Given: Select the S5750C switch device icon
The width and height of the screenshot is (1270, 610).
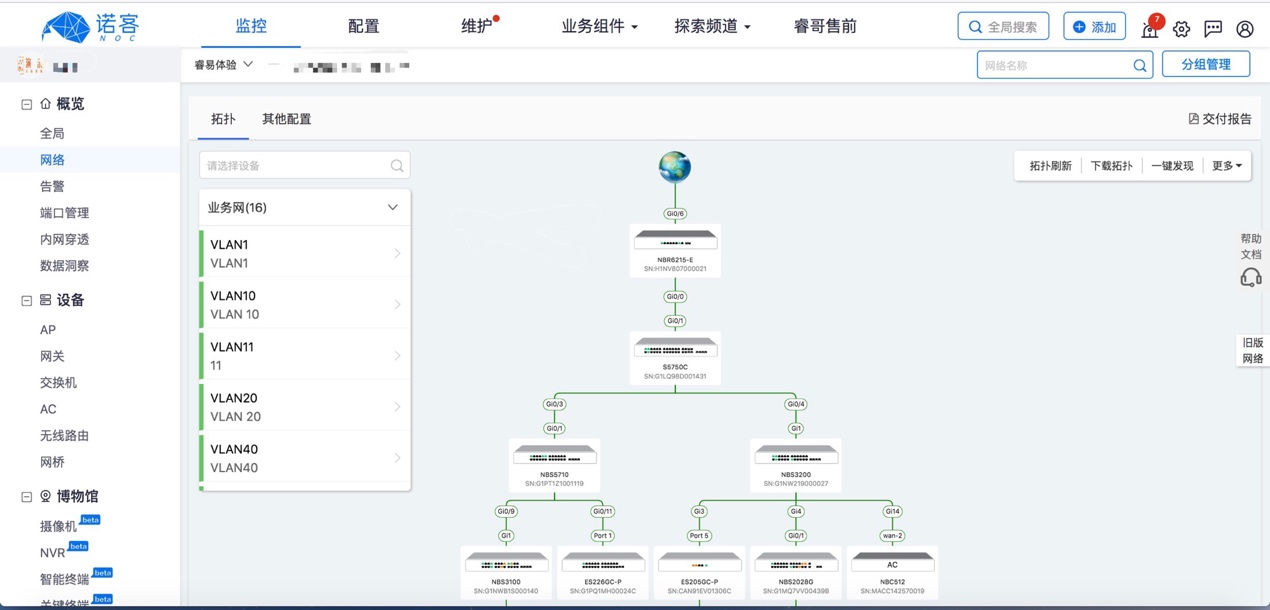Looking at the screenshot, I should coord(676,348).
